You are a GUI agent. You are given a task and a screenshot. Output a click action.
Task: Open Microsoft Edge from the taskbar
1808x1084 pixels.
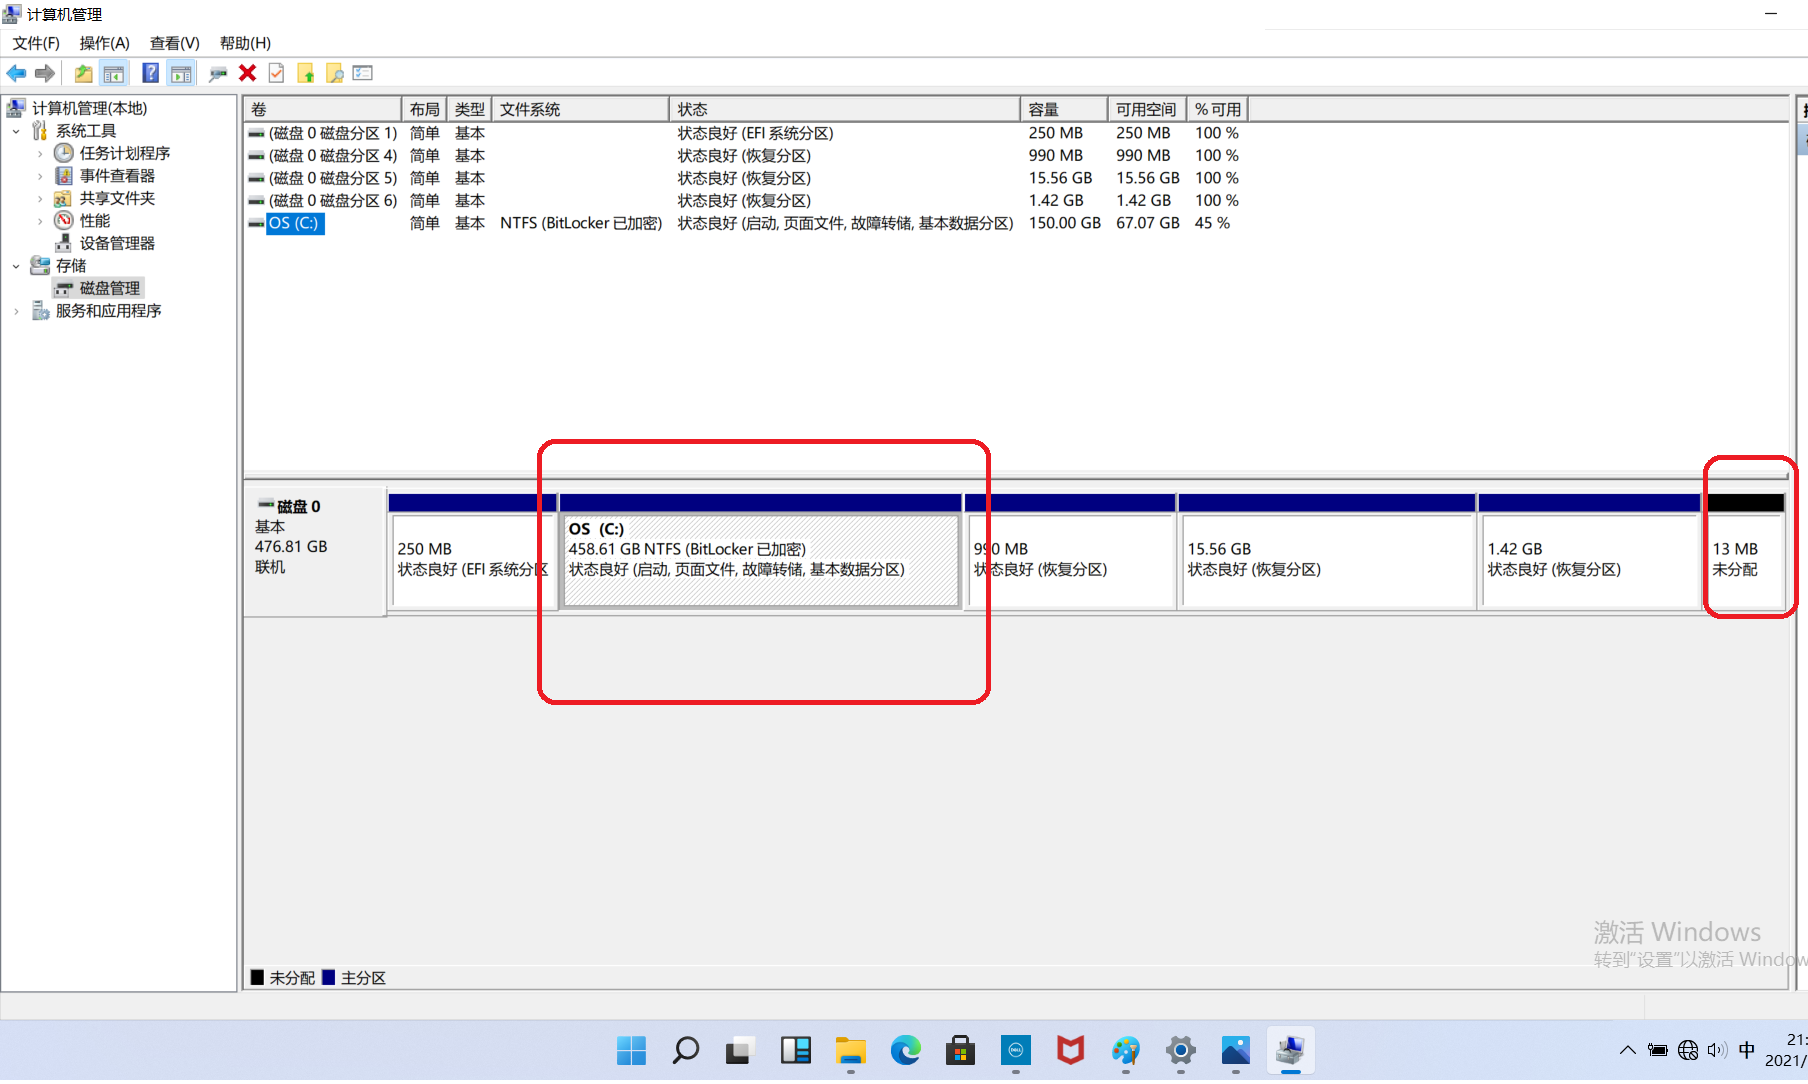(x=905, y=1051)
